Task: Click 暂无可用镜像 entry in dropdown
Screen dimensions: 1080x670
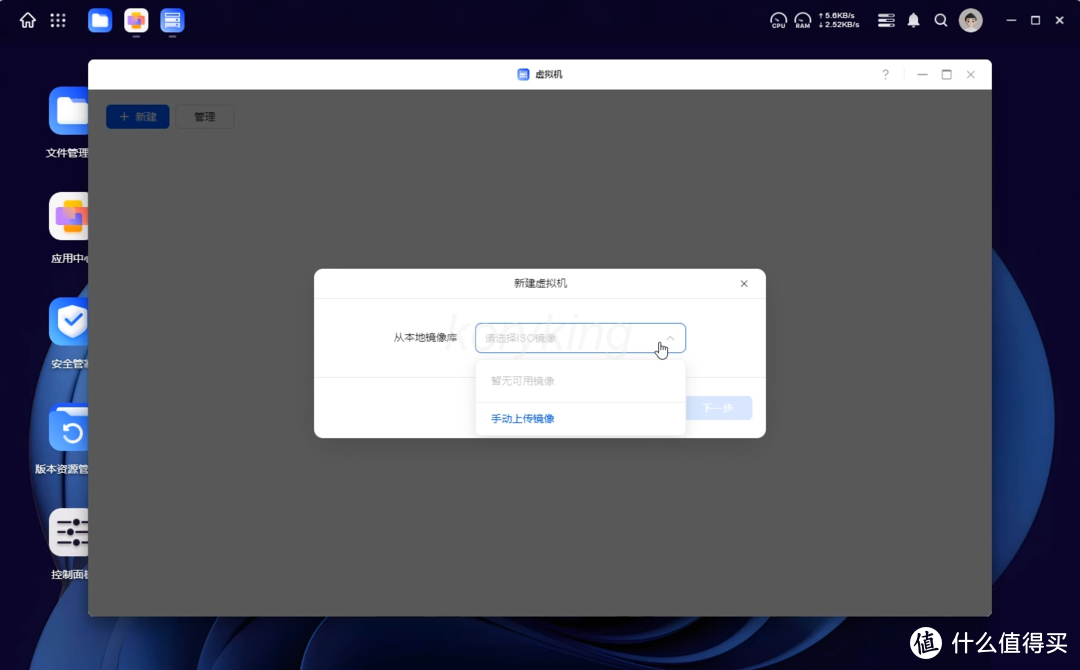Action: (x=521, y=380)
